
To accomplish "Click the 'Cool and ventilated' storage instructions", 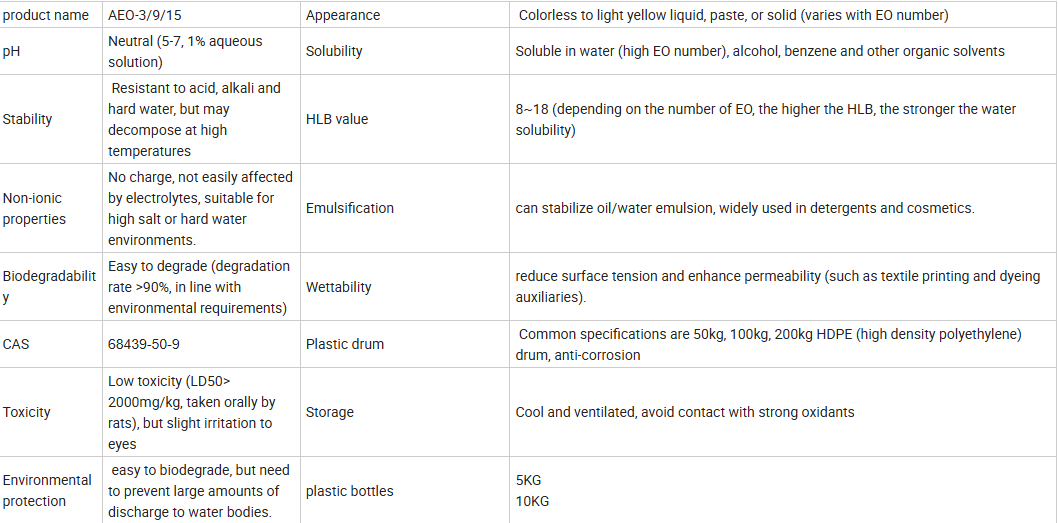I will coord(685,412).
